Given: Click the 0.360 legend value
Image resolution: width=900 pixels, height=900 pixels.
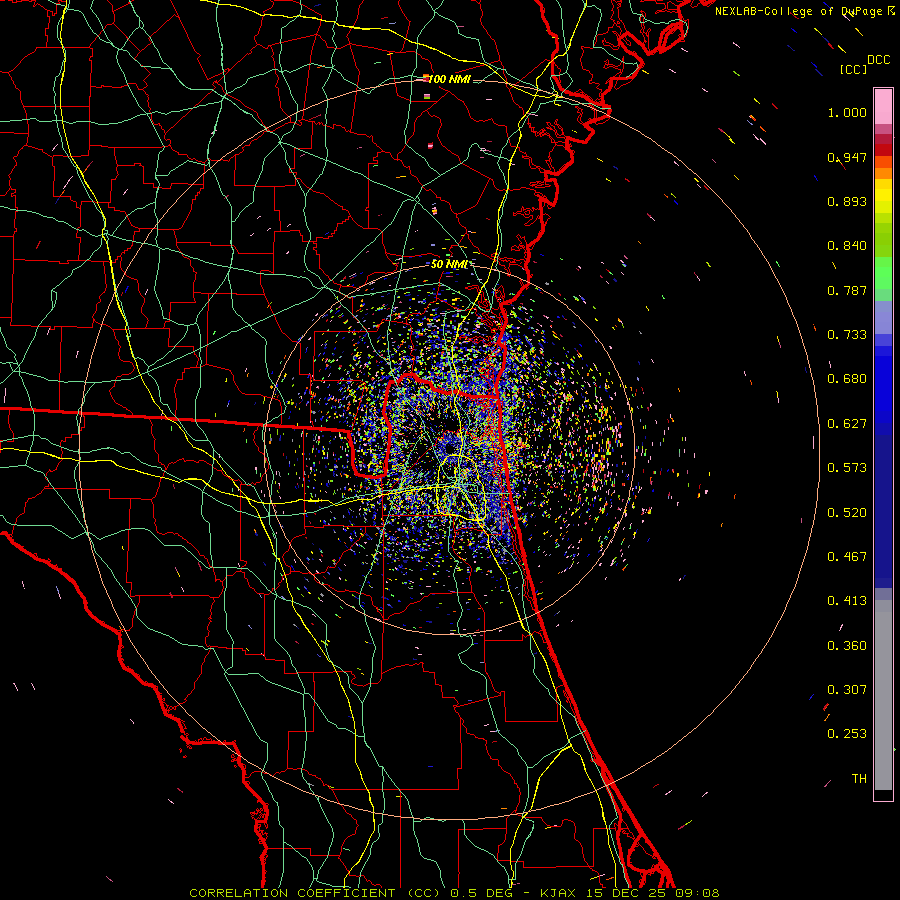Looking at the screenshot, I should 847,646.
